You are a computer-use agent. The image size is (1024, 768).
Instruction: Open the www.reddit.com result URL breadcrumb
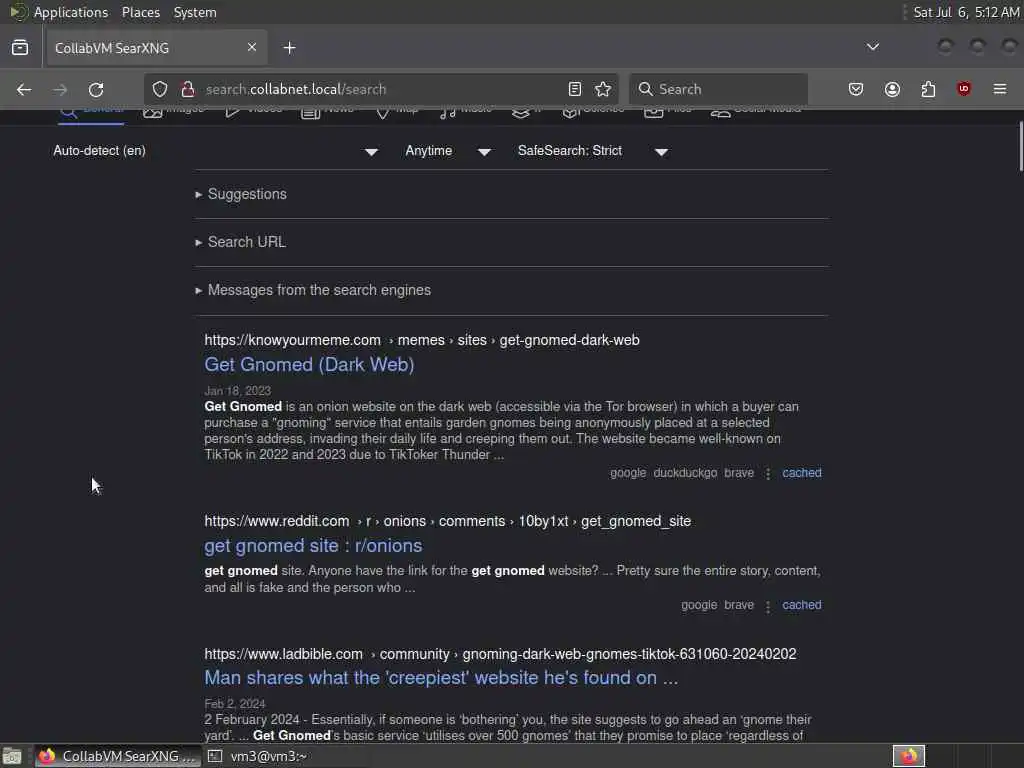pyautogui.click(x=447, y=521)
